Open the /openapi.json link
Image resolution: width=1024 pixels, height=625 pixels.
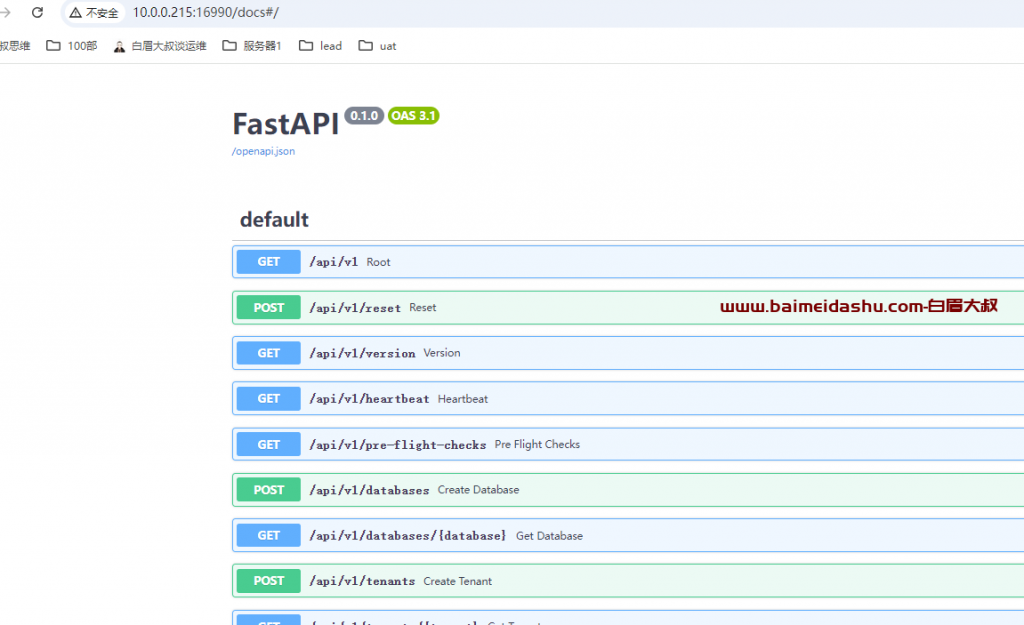click(x=263, y=152)
